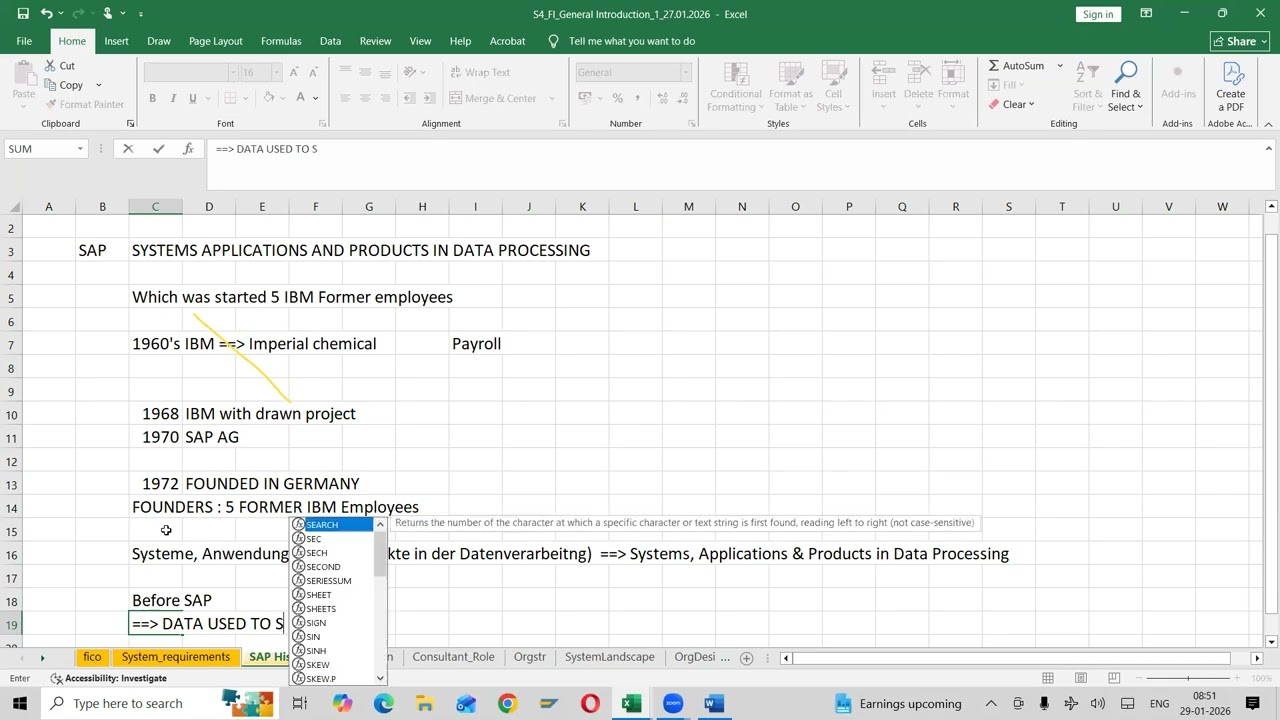Click the Cut scissors icon
This screenshot has height=720, width=1280.
[x=48, y=66]
